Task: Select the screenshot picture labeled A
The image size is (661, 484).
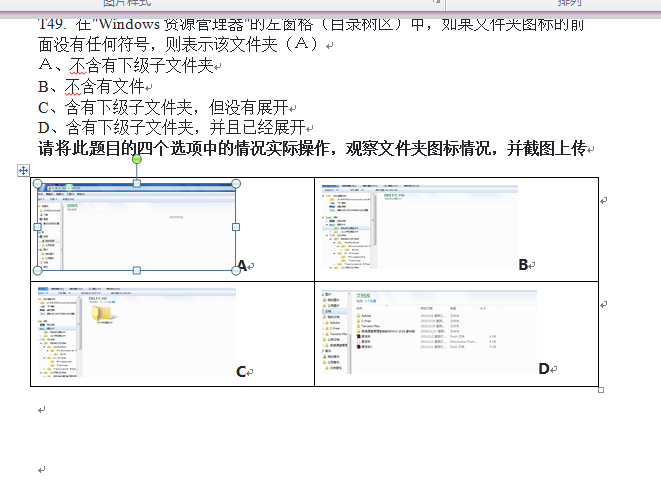Action: (137, 227)
